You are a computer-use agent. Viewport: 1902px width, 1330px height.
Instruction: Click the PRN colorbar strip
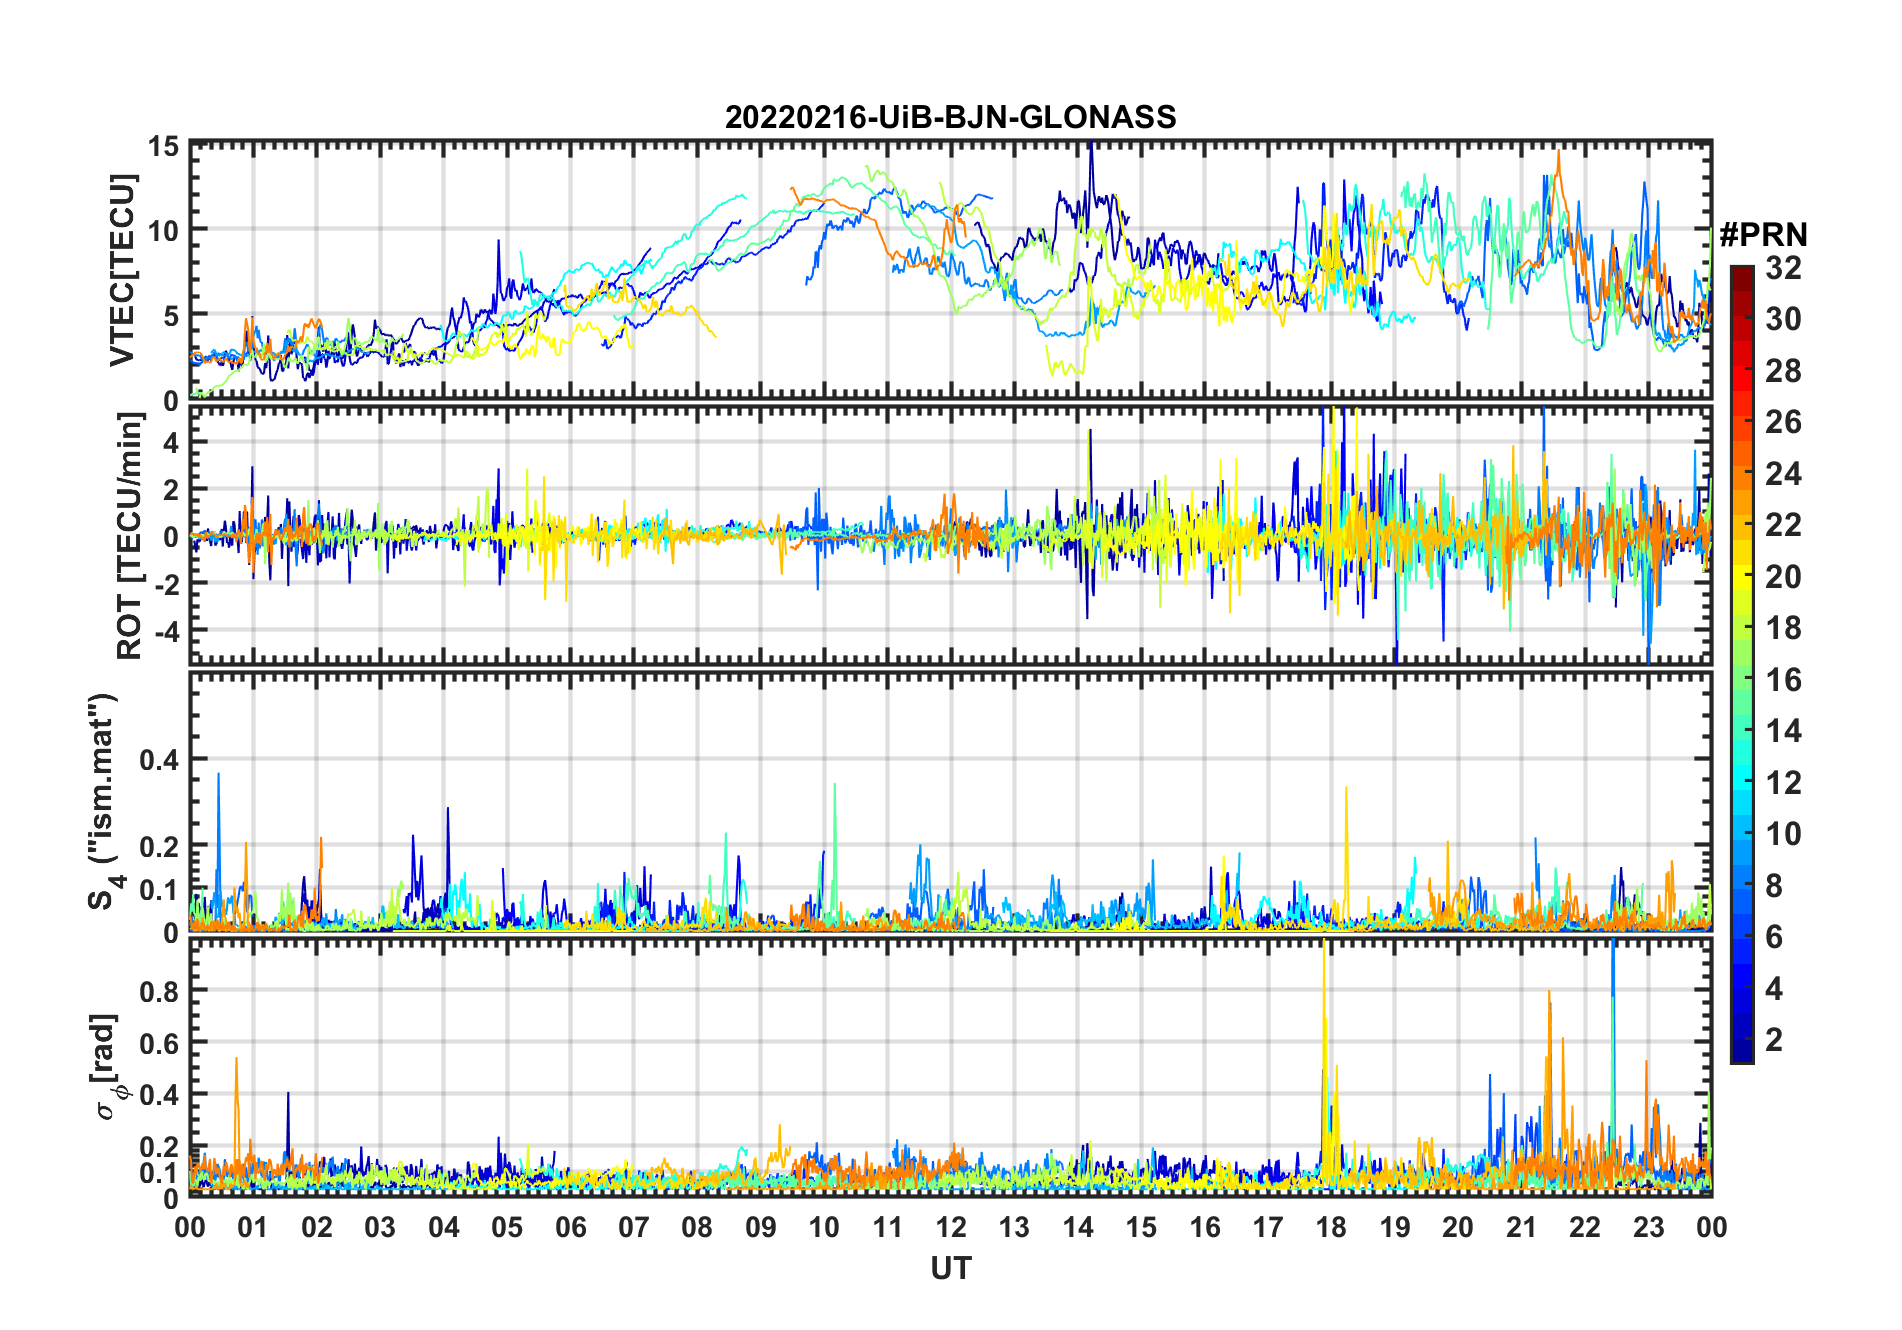pyautogui.click(x=1742, y=664)
